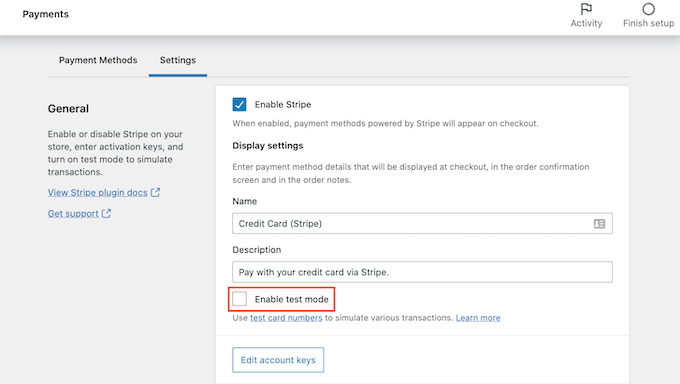
Task: Click the Enable Stripe label text
Action: click(x=283, y=105)
